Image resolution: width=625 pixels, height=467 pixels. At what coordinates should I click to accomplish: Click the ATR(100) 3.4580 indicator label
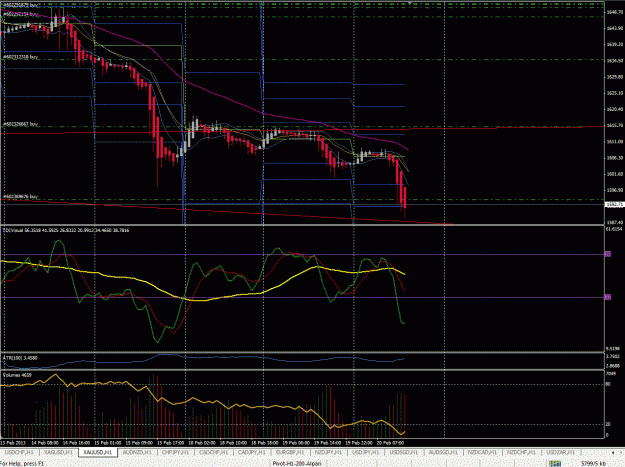20,358
